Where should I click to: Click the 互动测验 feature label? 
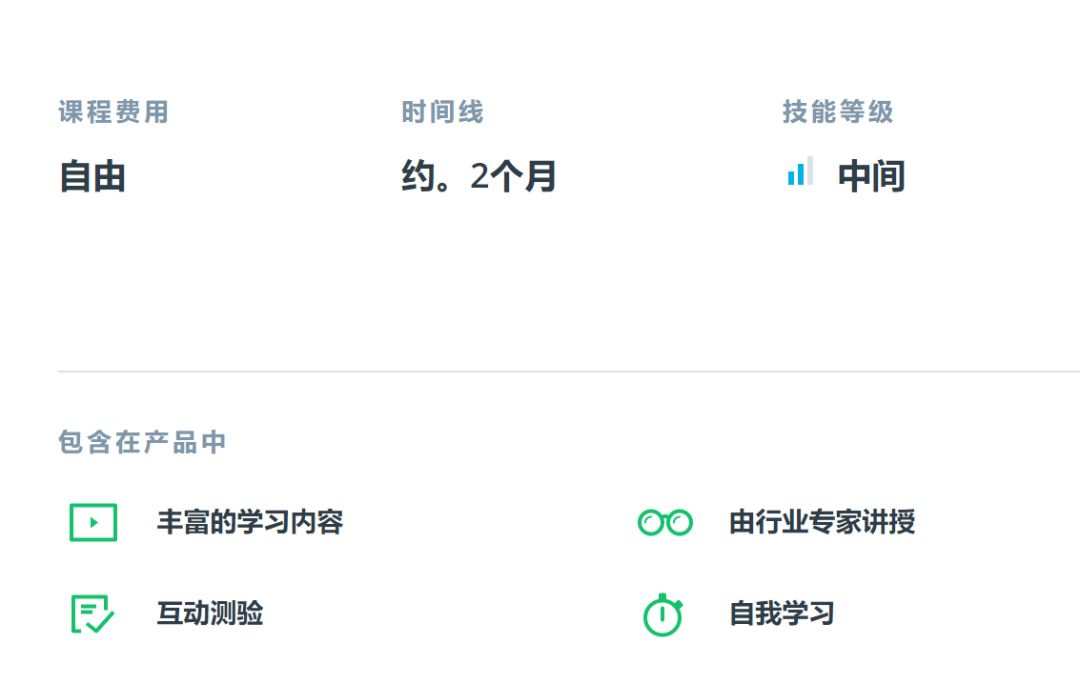(x=210, y=613)
